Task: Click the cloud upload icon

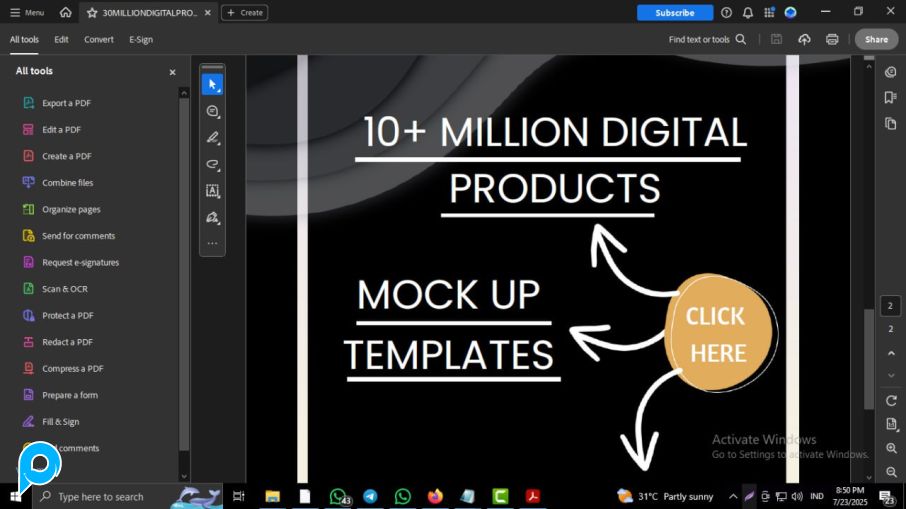Action: [804, 39]
